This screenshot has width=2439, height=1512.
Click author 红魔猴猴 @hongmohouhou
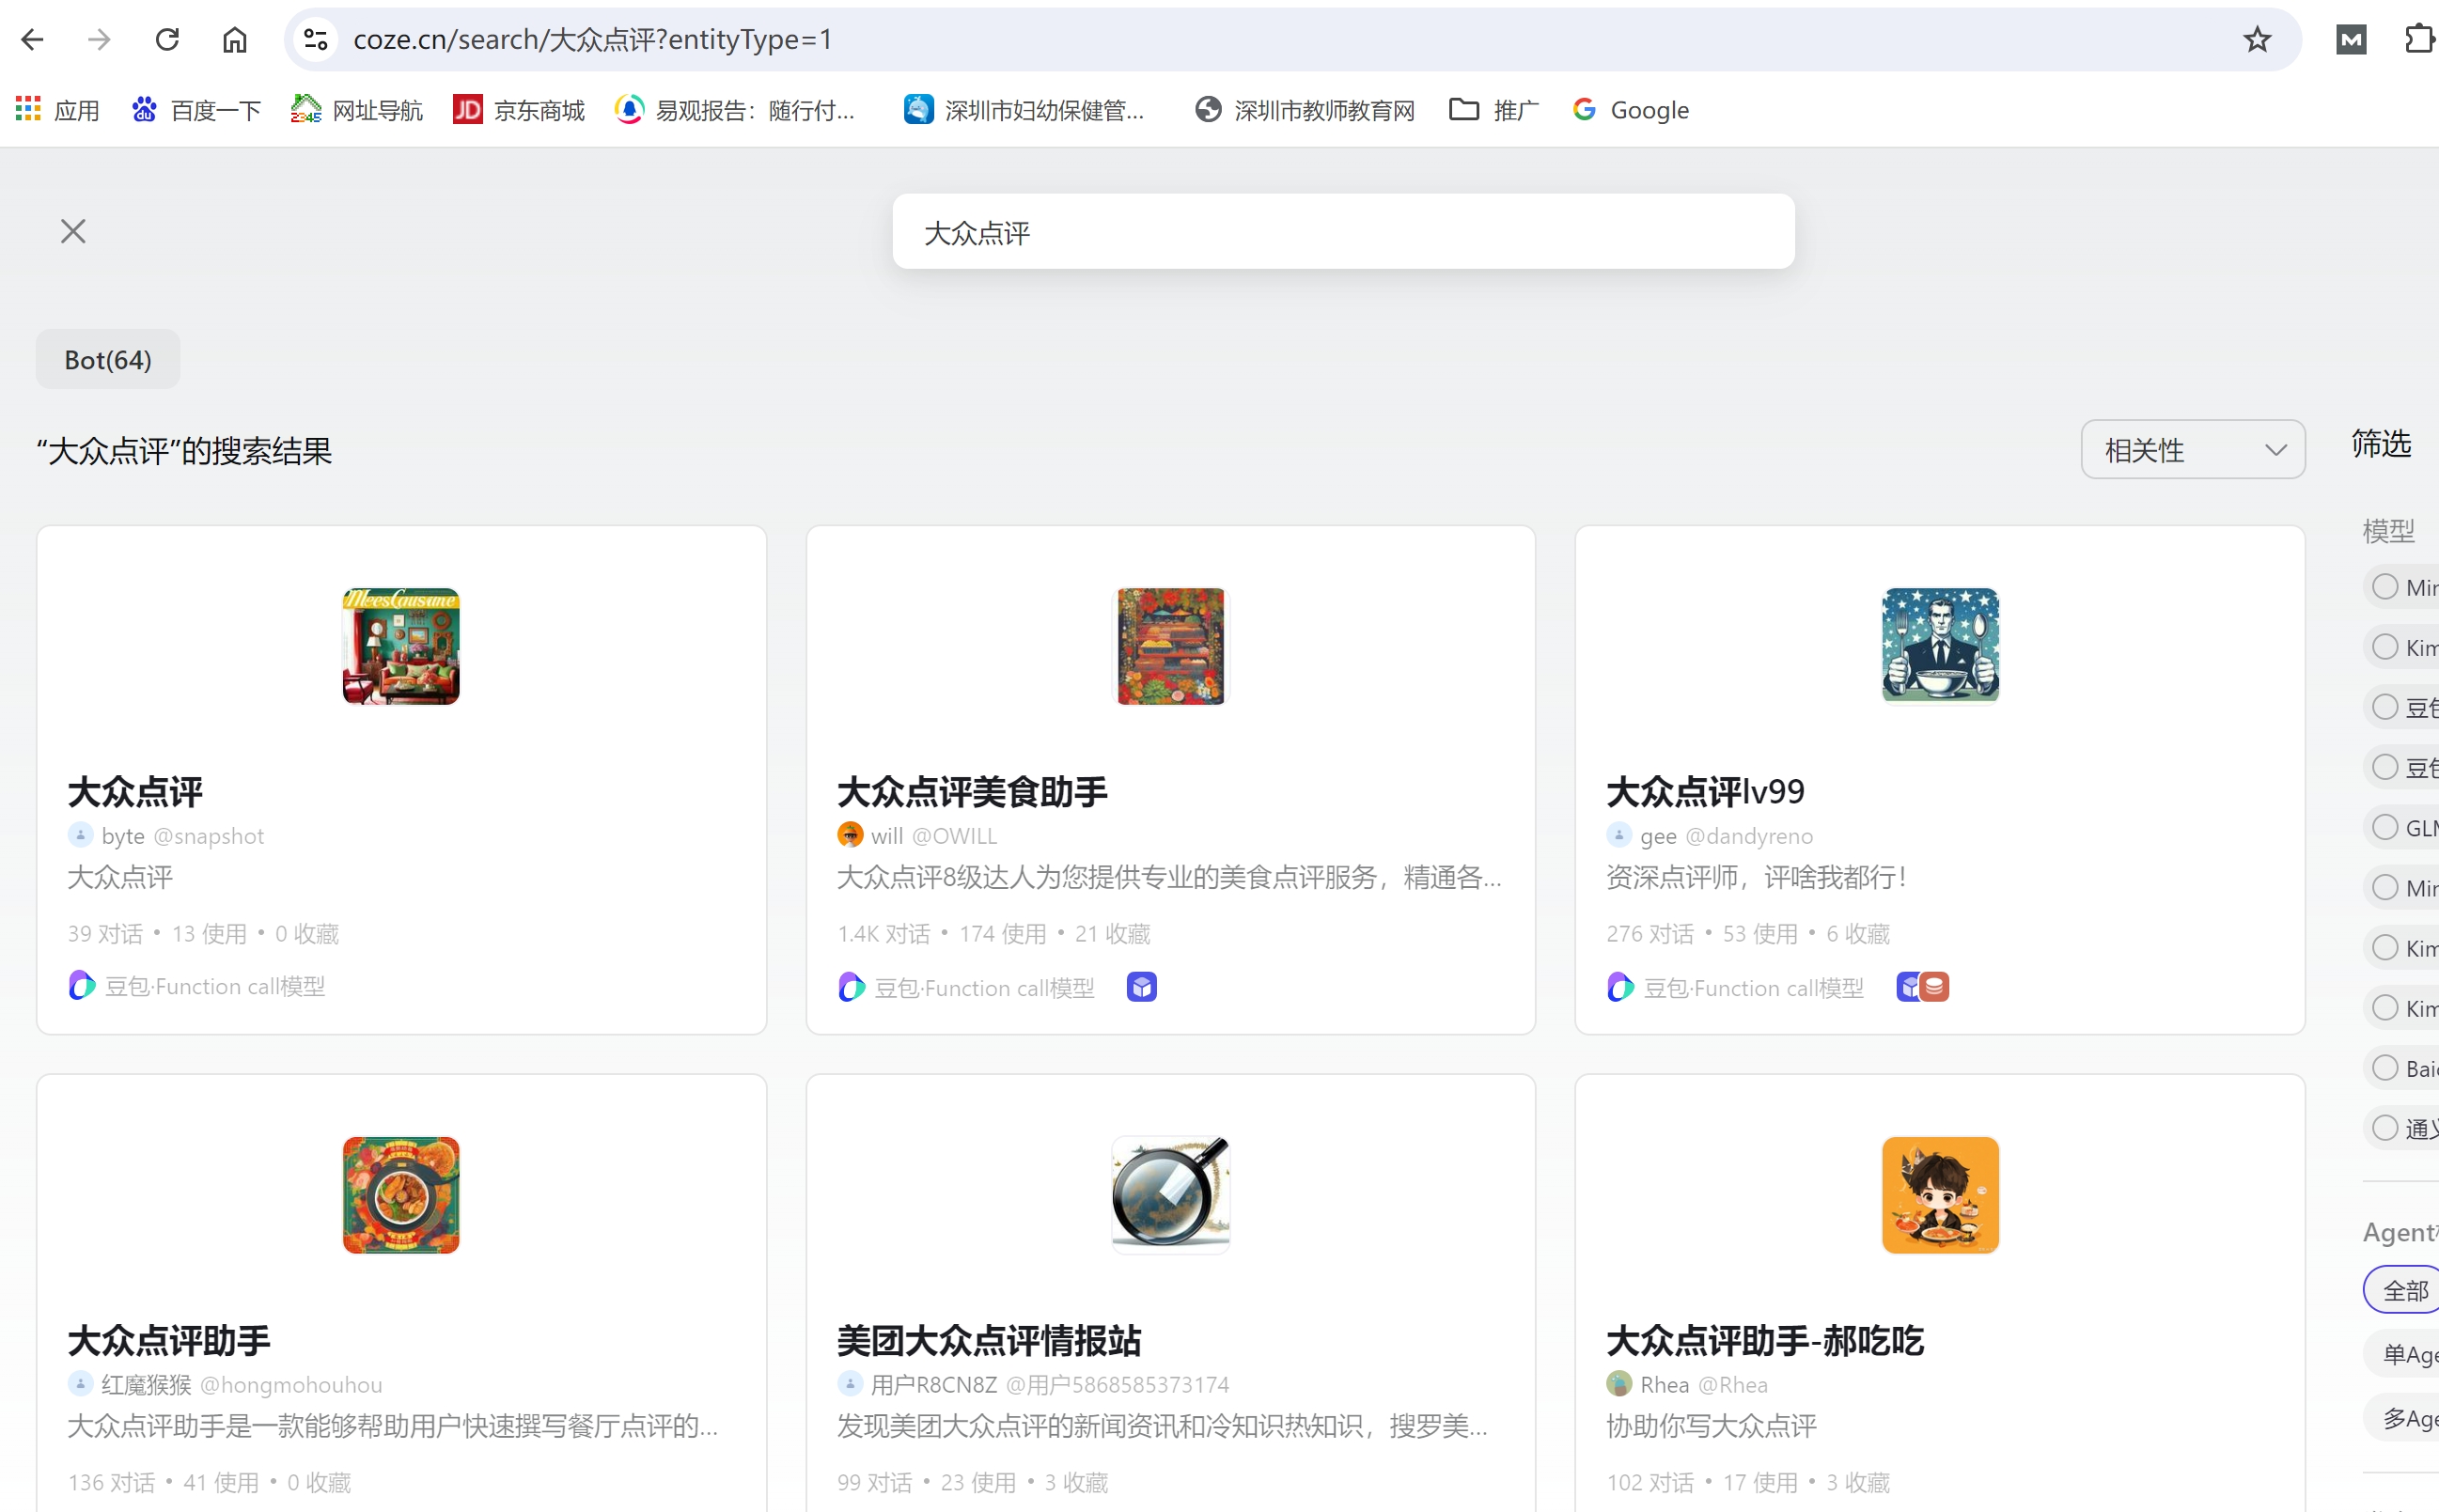coord(225,1385)
